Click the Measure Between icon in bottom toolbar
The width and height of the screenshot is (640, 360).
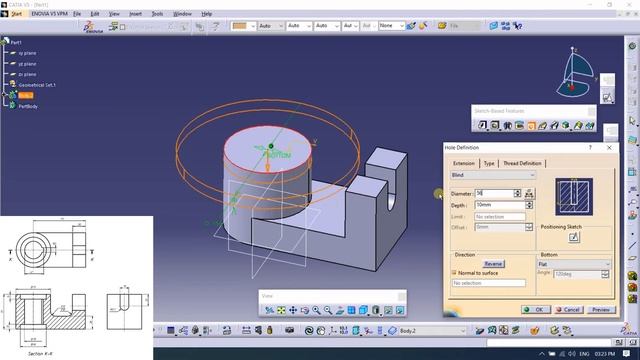246,331
